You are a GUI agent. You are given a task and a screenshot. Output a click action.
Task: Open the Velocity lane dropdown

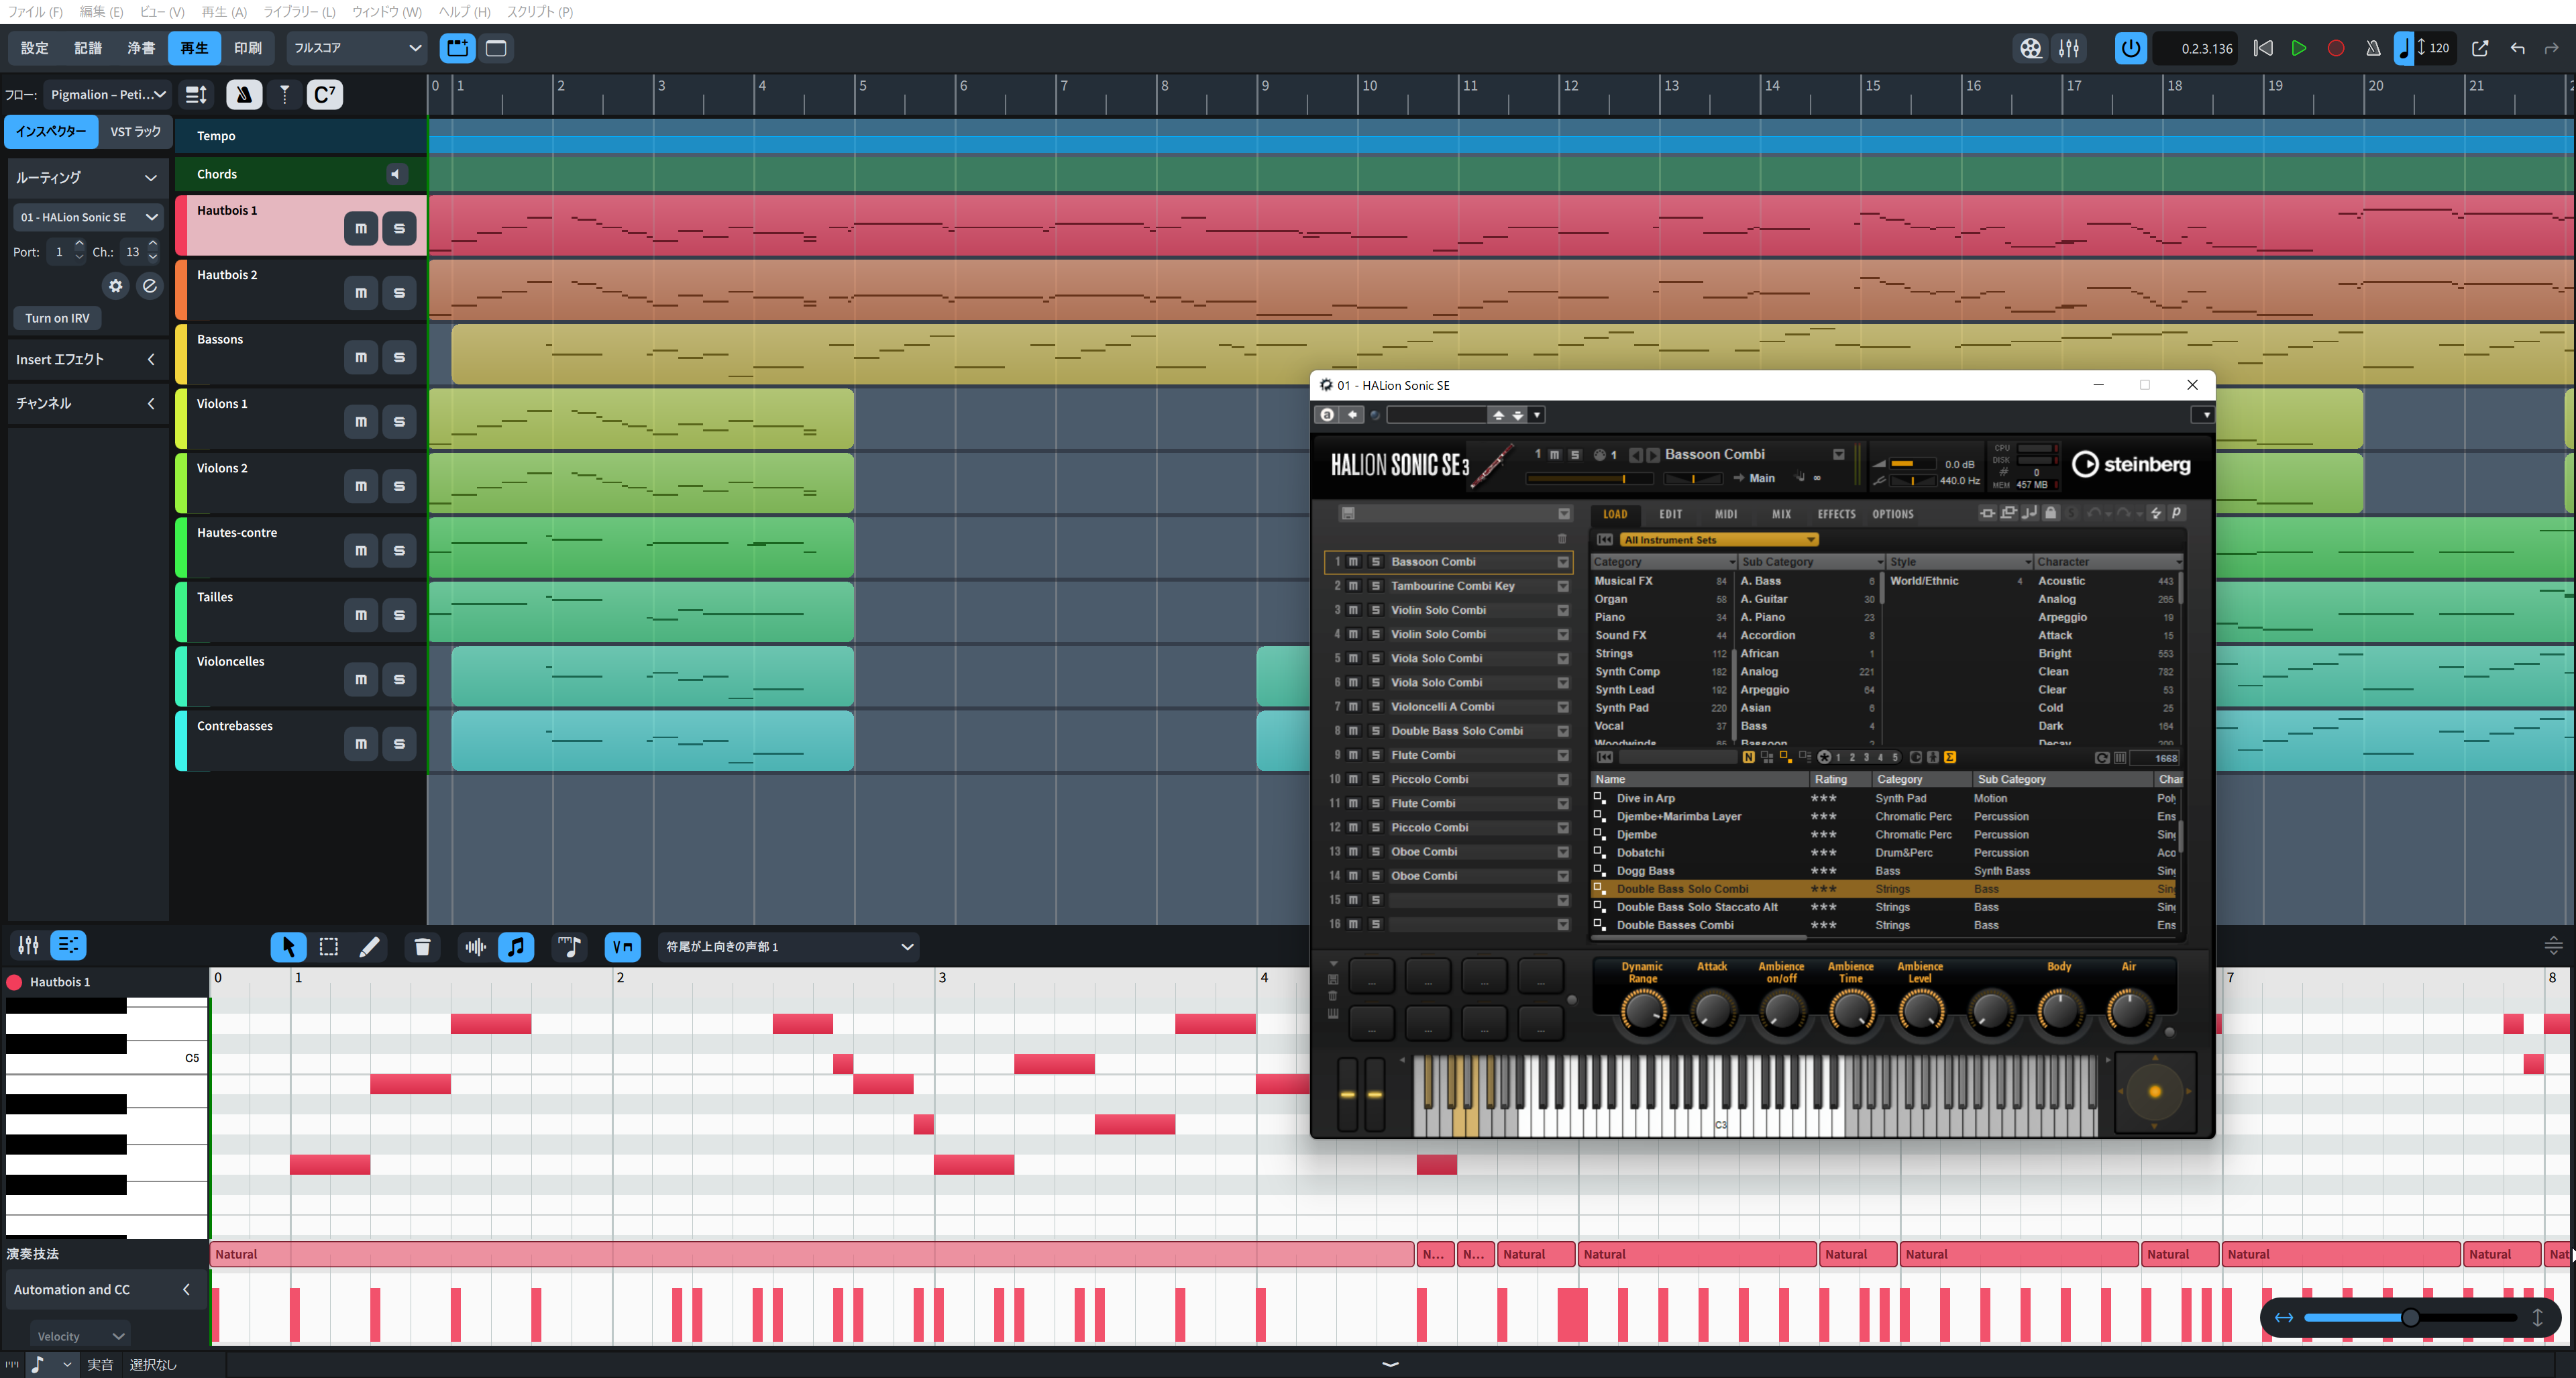coord(79,1335)
